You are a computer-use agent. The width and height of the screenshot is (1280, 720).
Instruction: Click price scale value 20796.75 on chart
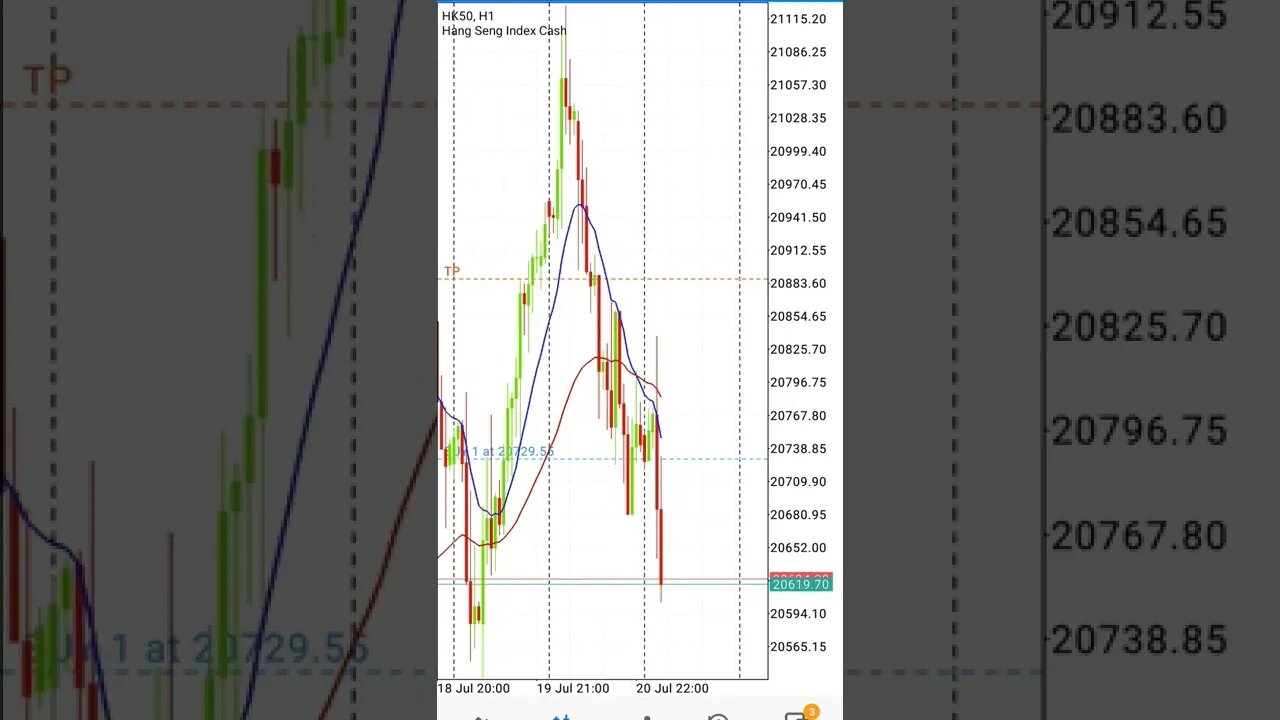point(798,382)
